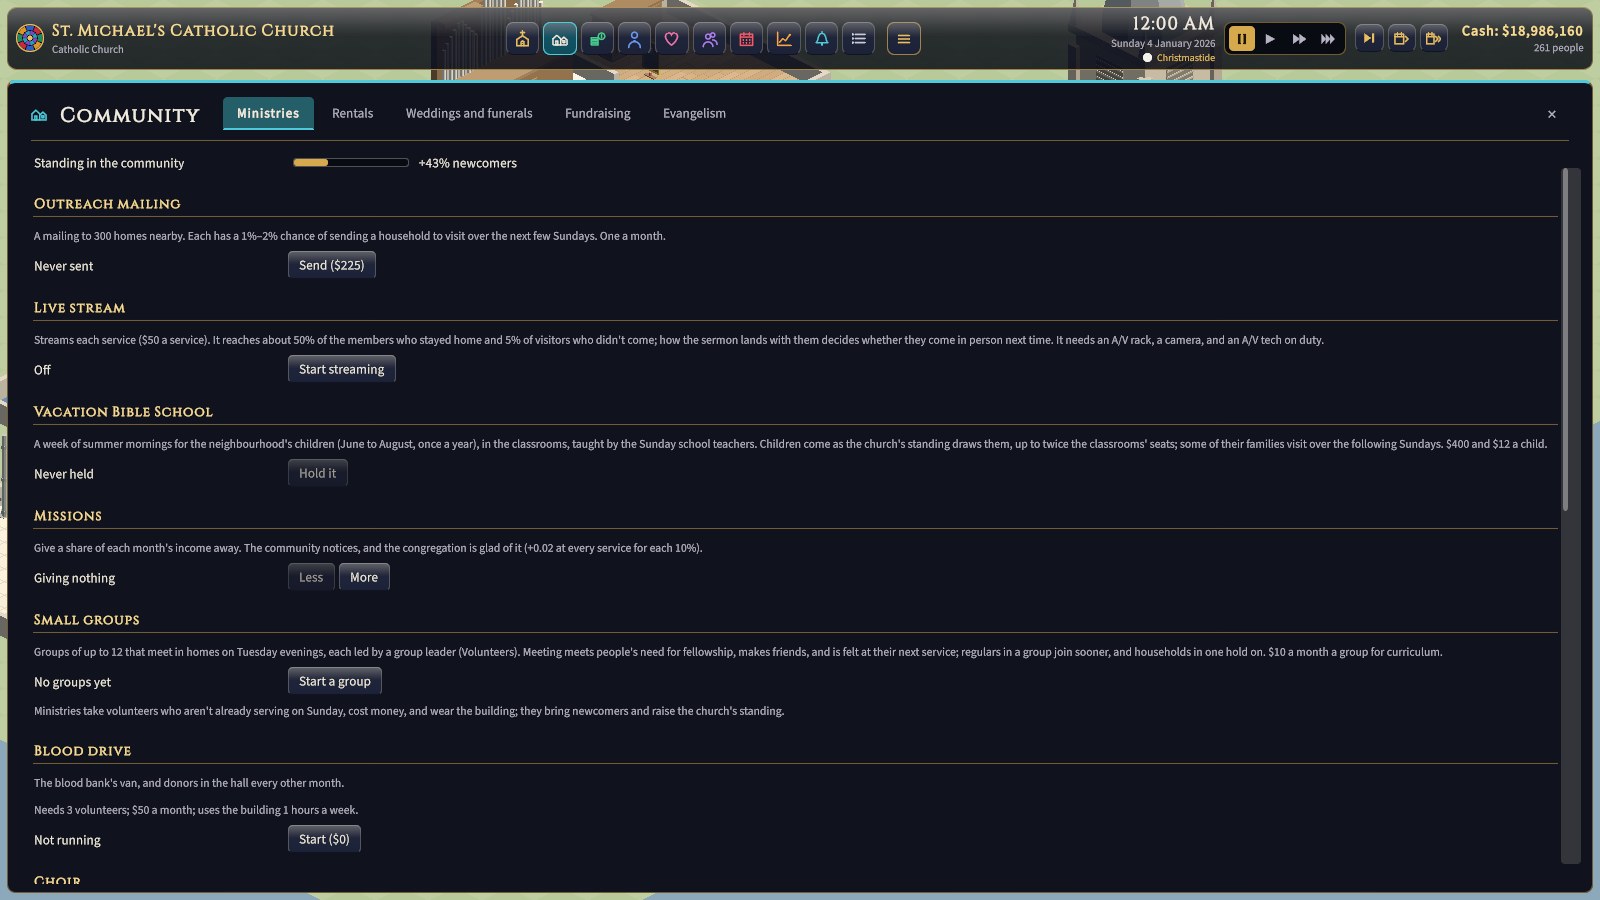Screen dimensions: 1600x900
Task: Click Start streaming button
Action: coord(342,369)
